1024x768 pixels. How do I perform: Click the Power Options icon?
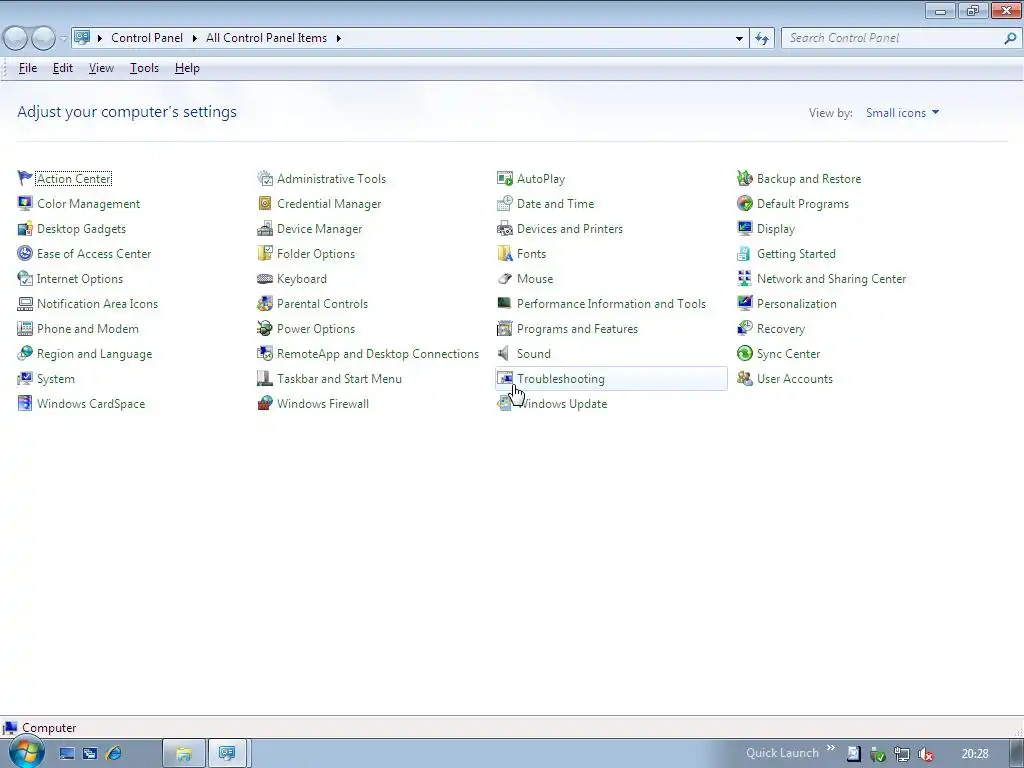(264, 328)
